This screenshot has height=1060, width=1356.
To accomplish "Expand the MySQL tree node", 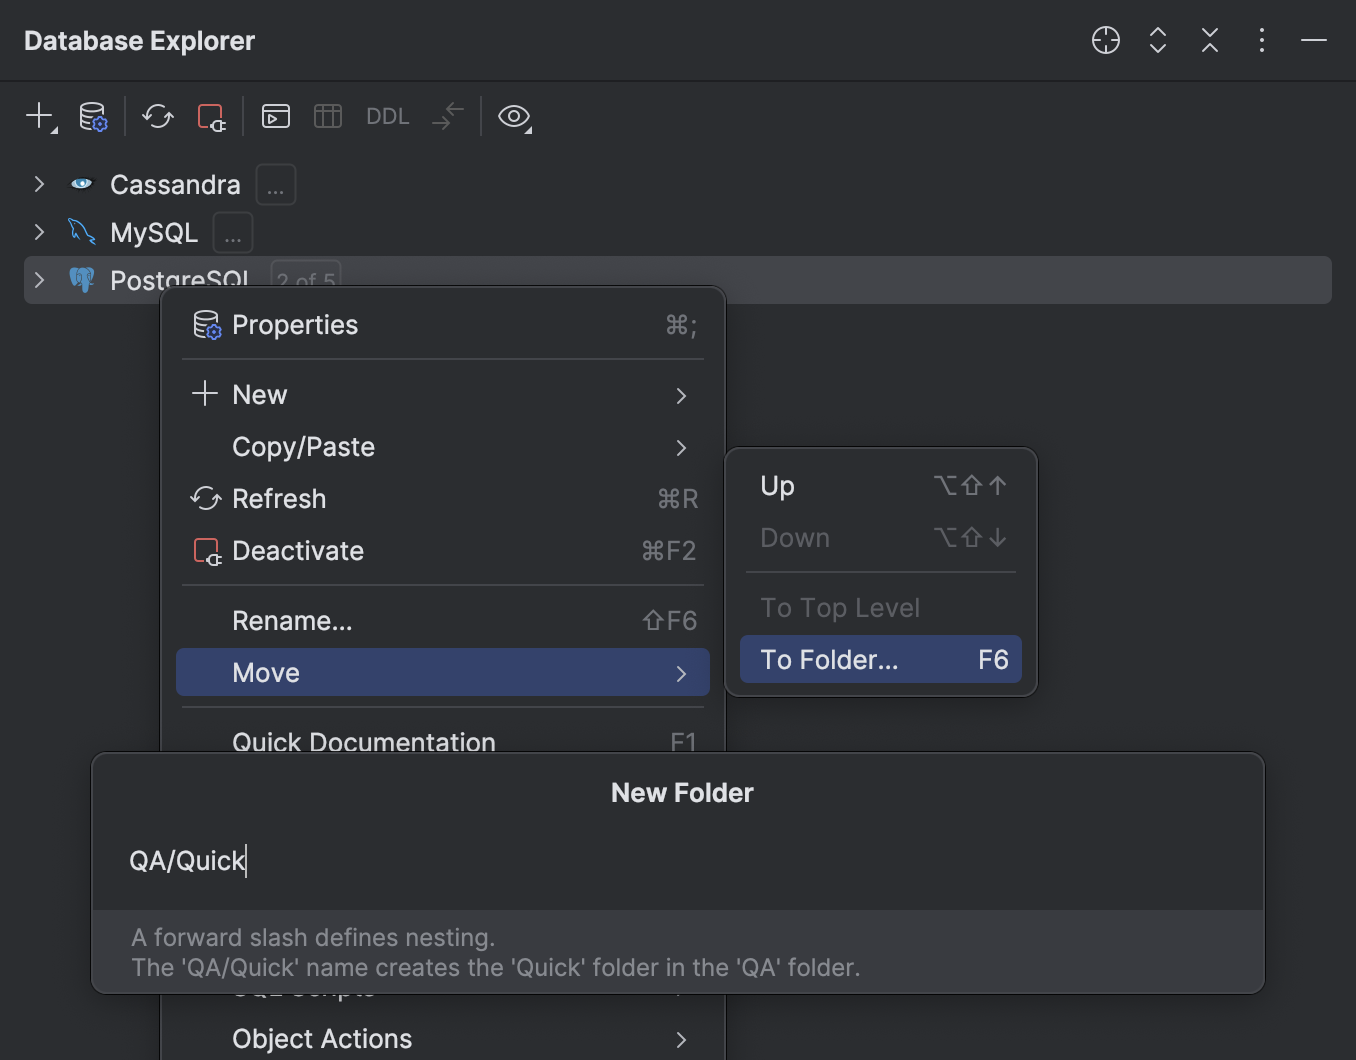I will tap(39, 232).
